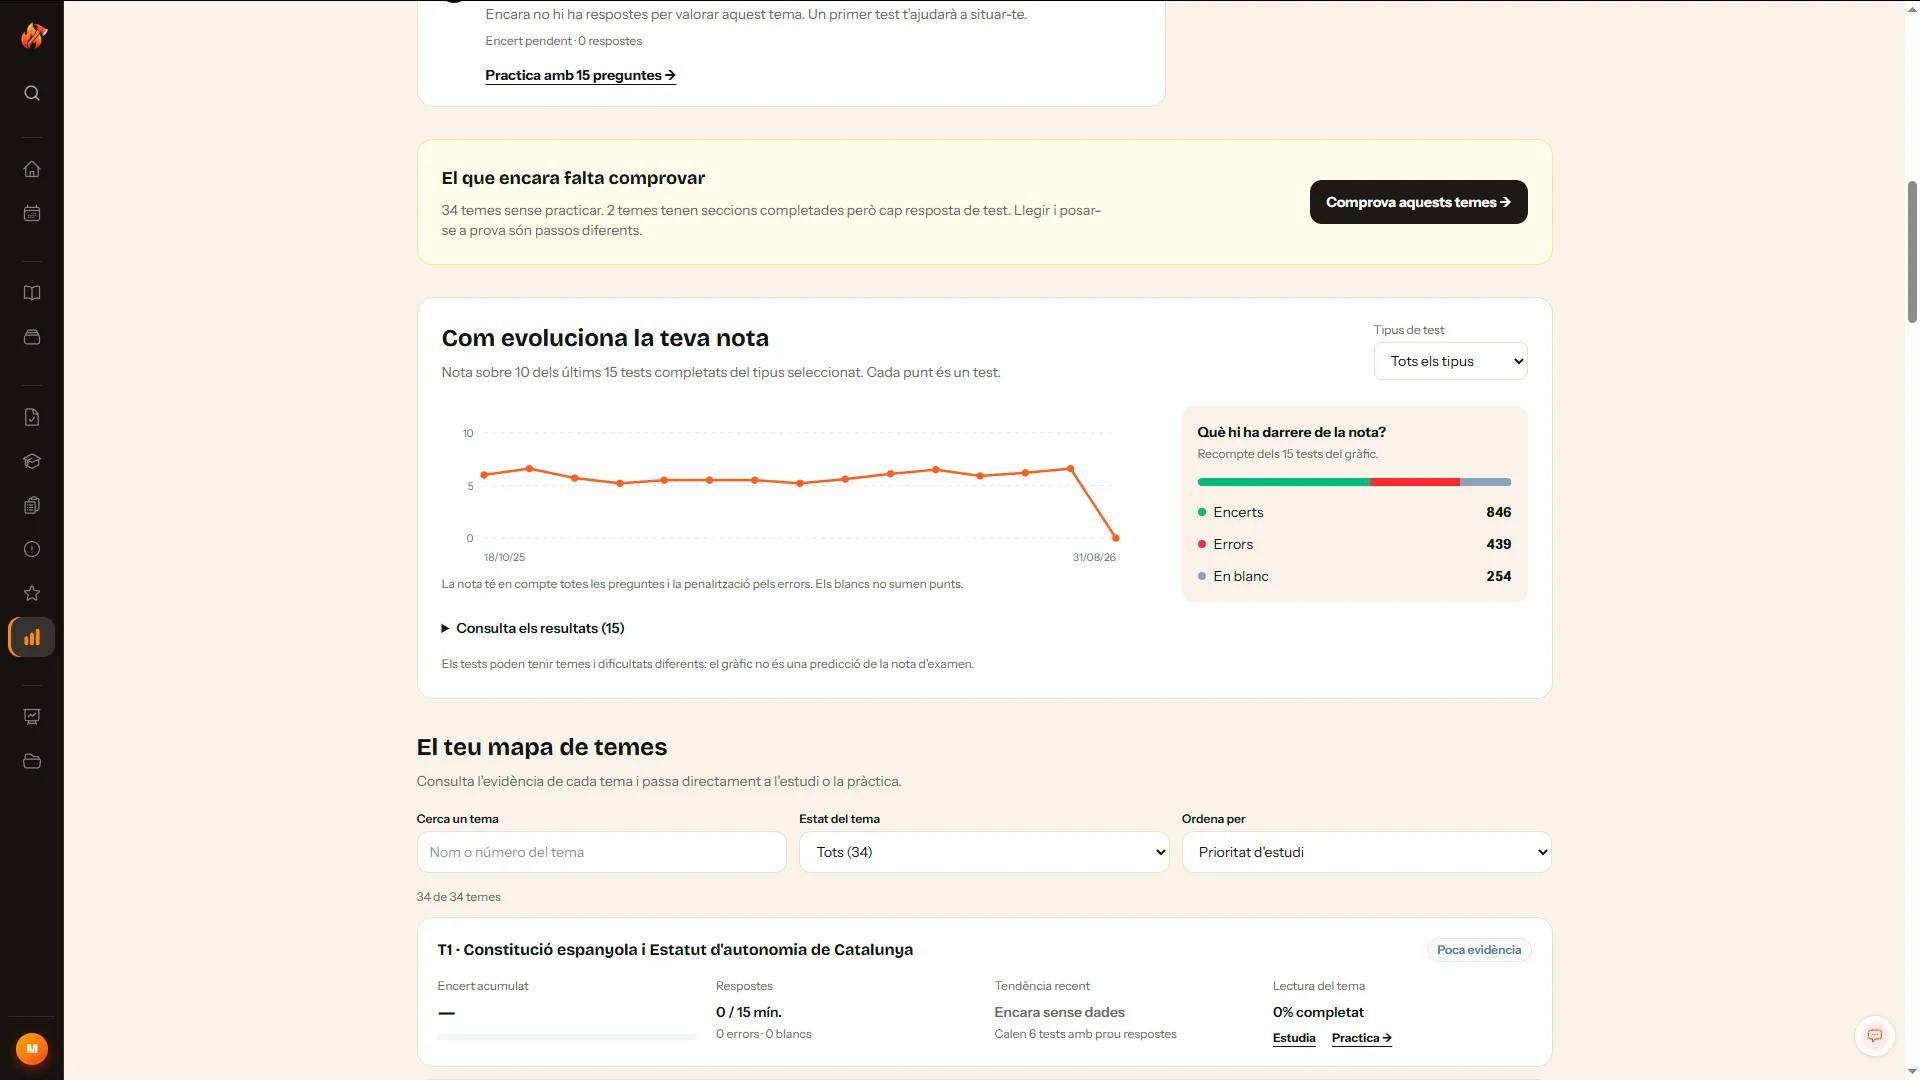Click the last chart point at 31/08/26
Screen dimensions: 1920x1080
(x=1116, y=538)
